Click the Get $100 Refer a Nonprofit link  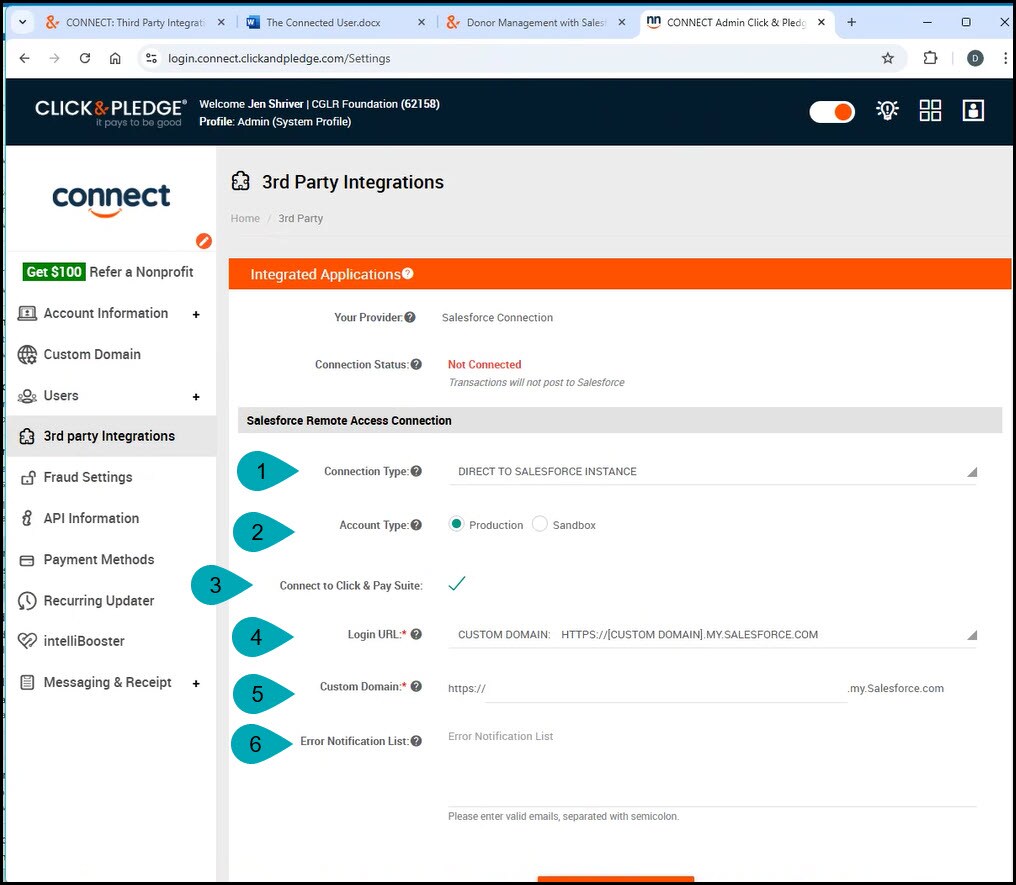(108, 272)
